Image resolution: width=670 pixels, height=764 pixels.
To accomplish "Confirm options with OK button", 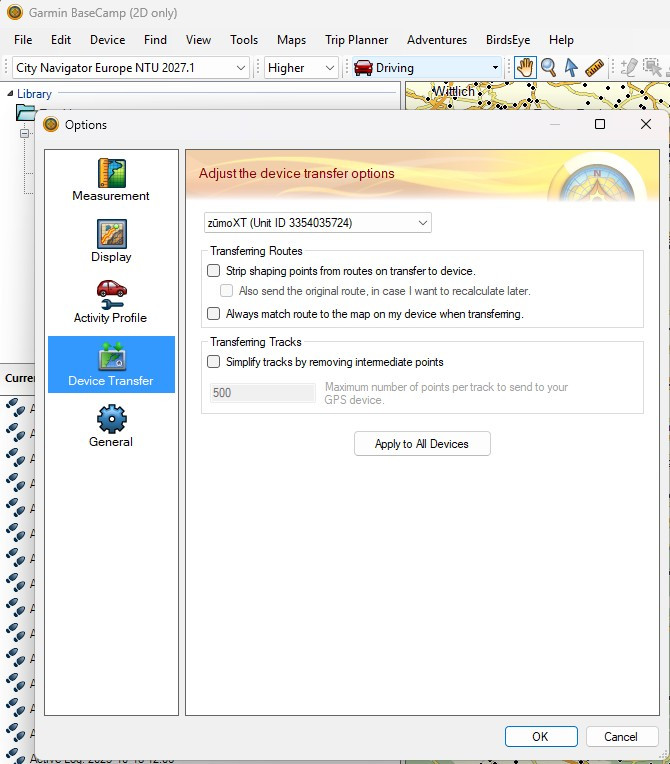I will pyautogui.click(x=541, y=736).
